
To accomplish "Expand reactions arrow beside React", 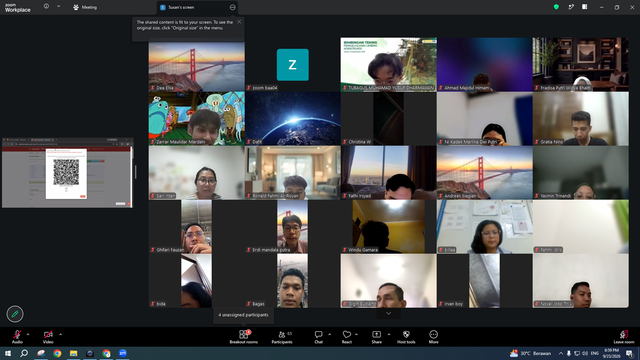I will [x=356, y=334].
